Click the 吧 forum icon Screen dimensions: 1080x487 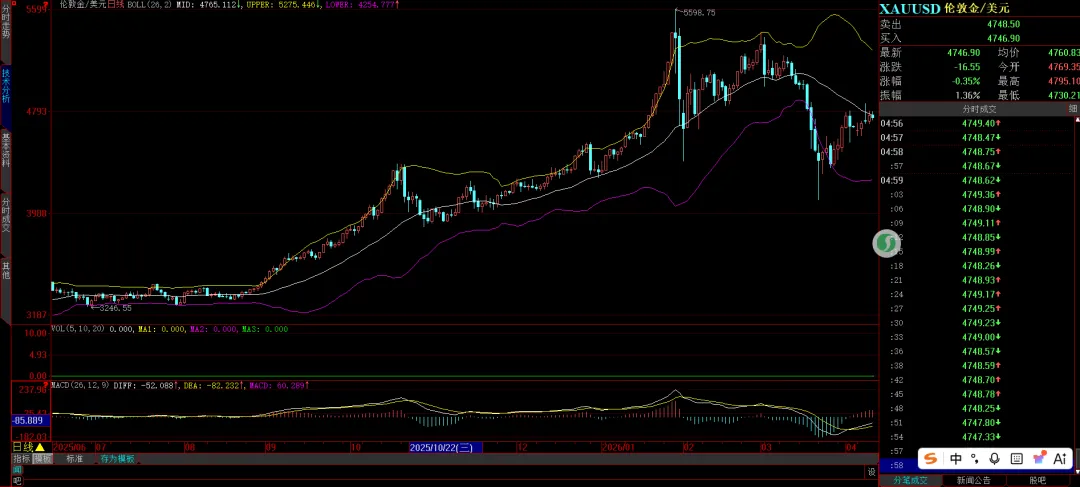pos(18,480)
